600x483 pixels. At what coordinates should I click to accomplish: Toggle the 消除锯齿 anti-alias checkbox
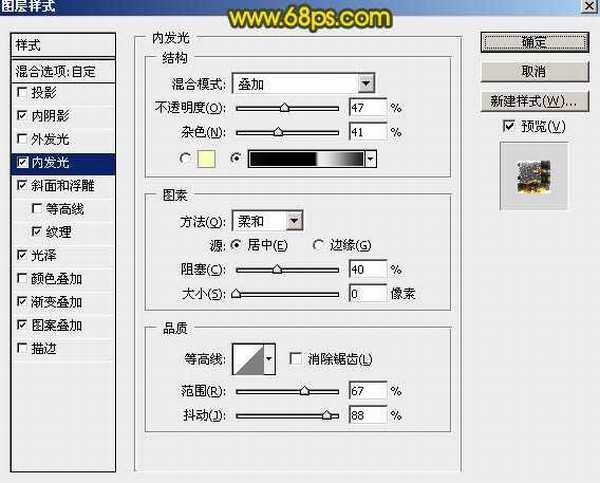pos(295,359)
